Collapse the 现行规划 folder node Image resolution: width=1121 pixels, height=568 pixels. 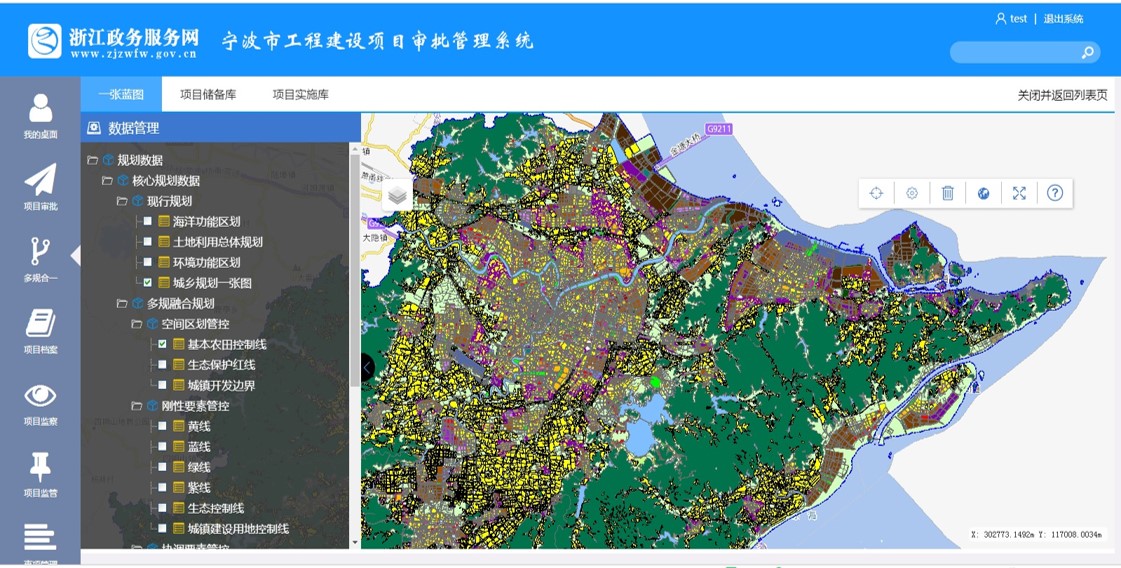[x=122, y=201]
